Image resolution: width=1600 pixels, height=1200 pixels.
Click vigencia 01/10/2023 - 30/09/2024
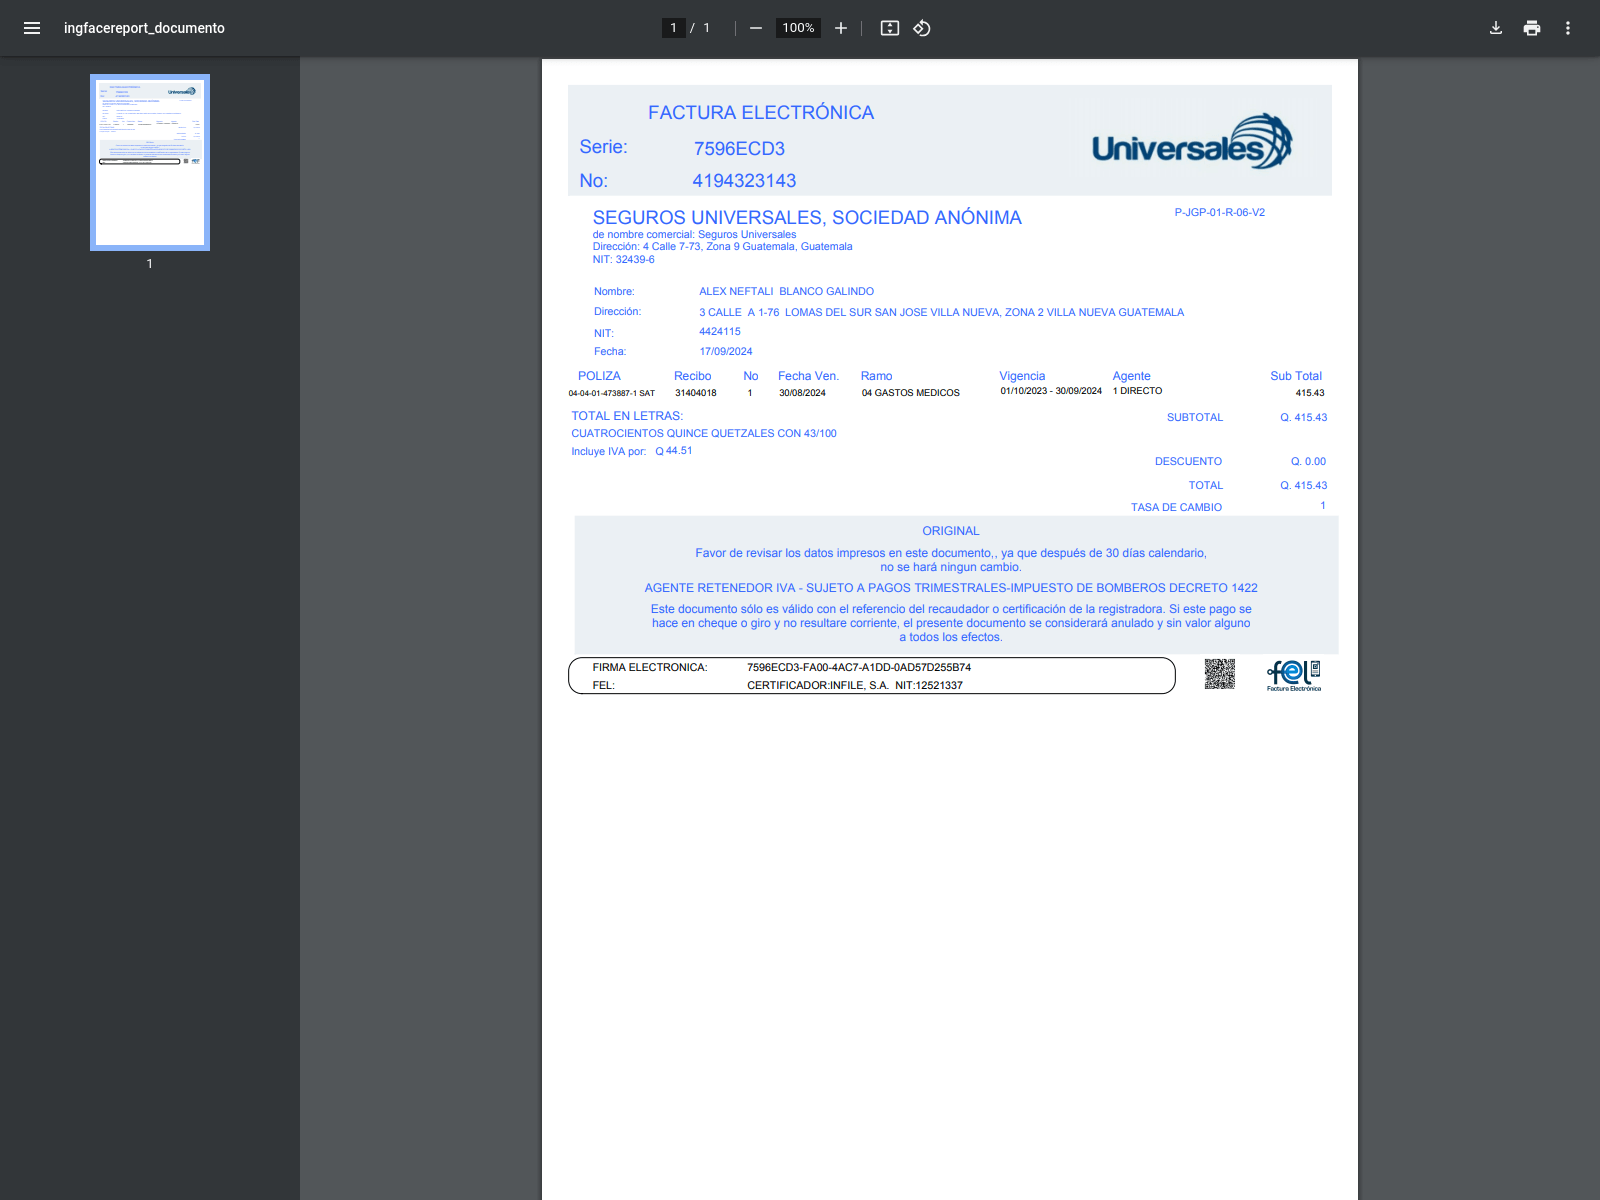(x=1051, y=391)
